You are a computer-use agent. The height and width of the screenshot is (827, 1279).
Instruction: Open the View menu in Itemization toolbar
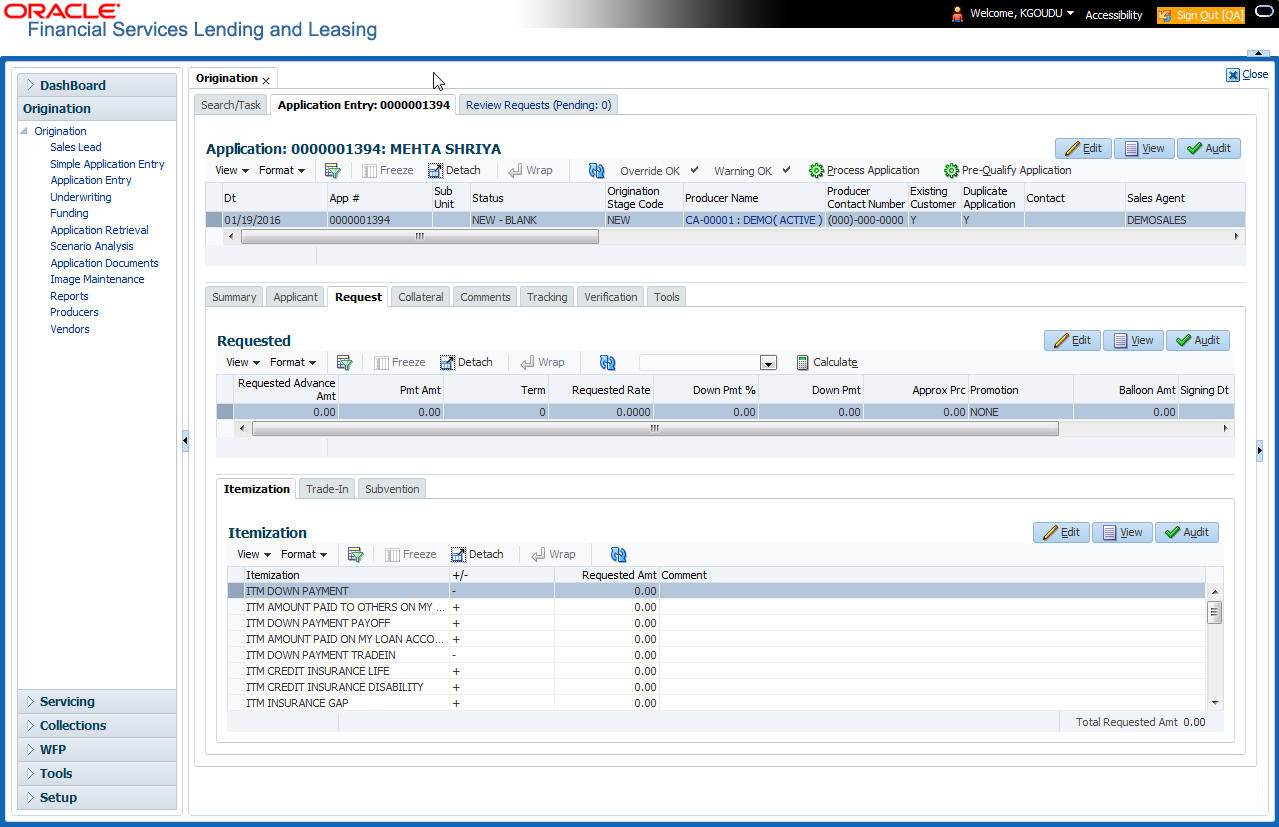tap(254, 554)
